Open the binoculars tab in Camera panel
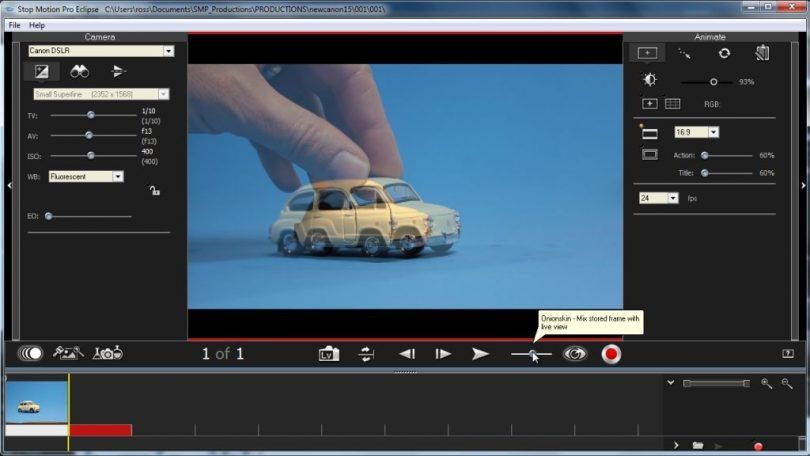Image resolution: width=810 pixels, height=456 pixels. [79, 71]
